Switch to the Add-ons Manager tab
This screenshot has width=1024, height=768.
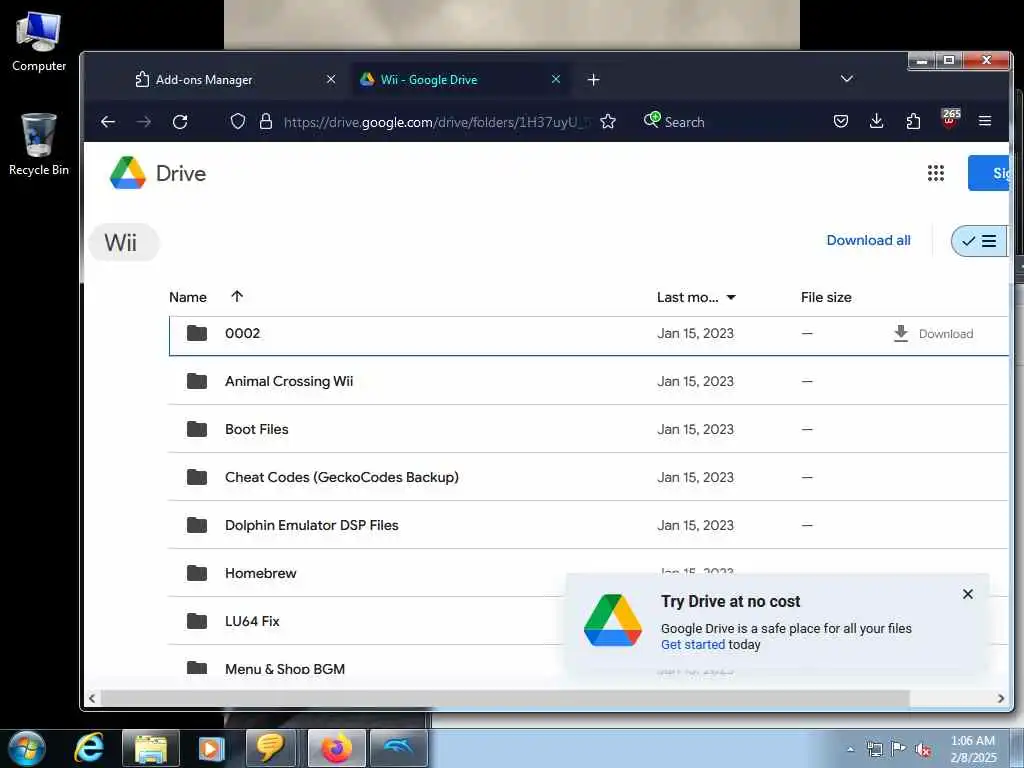(234, 80)
